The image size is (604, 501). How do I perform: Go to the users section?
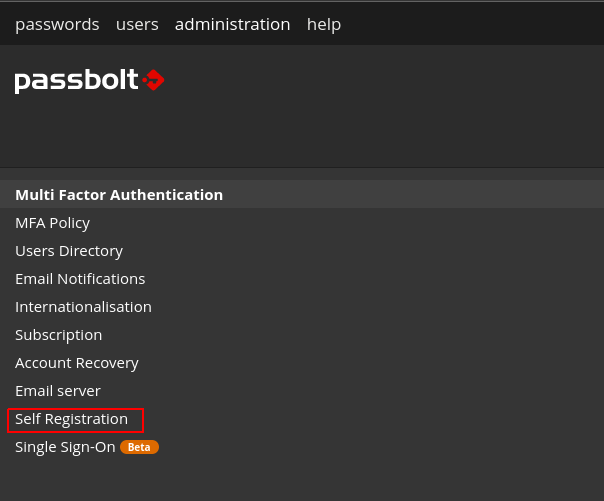137,25
